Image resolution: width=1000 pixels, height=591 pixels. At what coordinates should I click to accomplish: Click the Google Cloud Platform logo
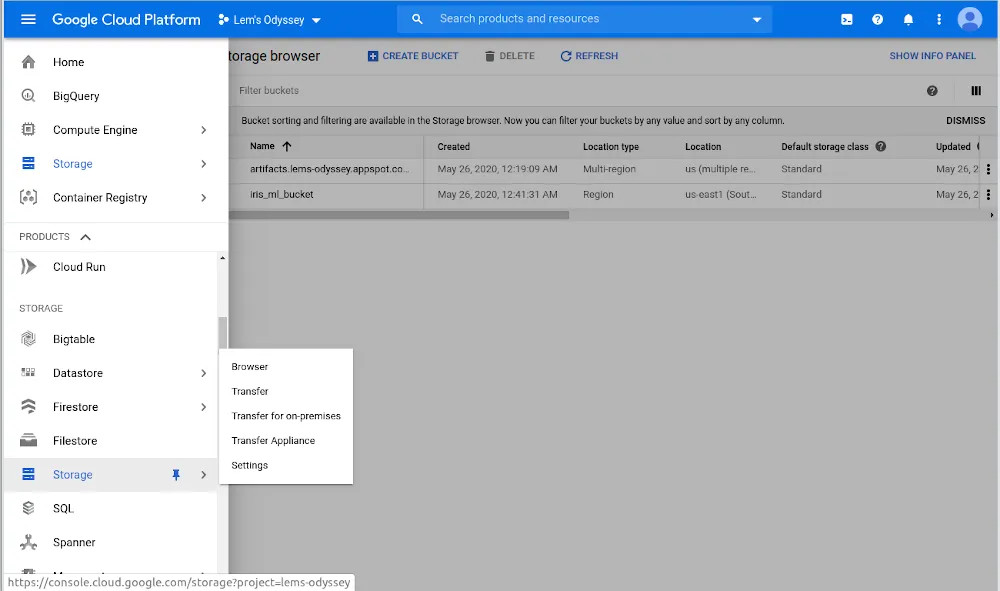(x=126, y=20)
